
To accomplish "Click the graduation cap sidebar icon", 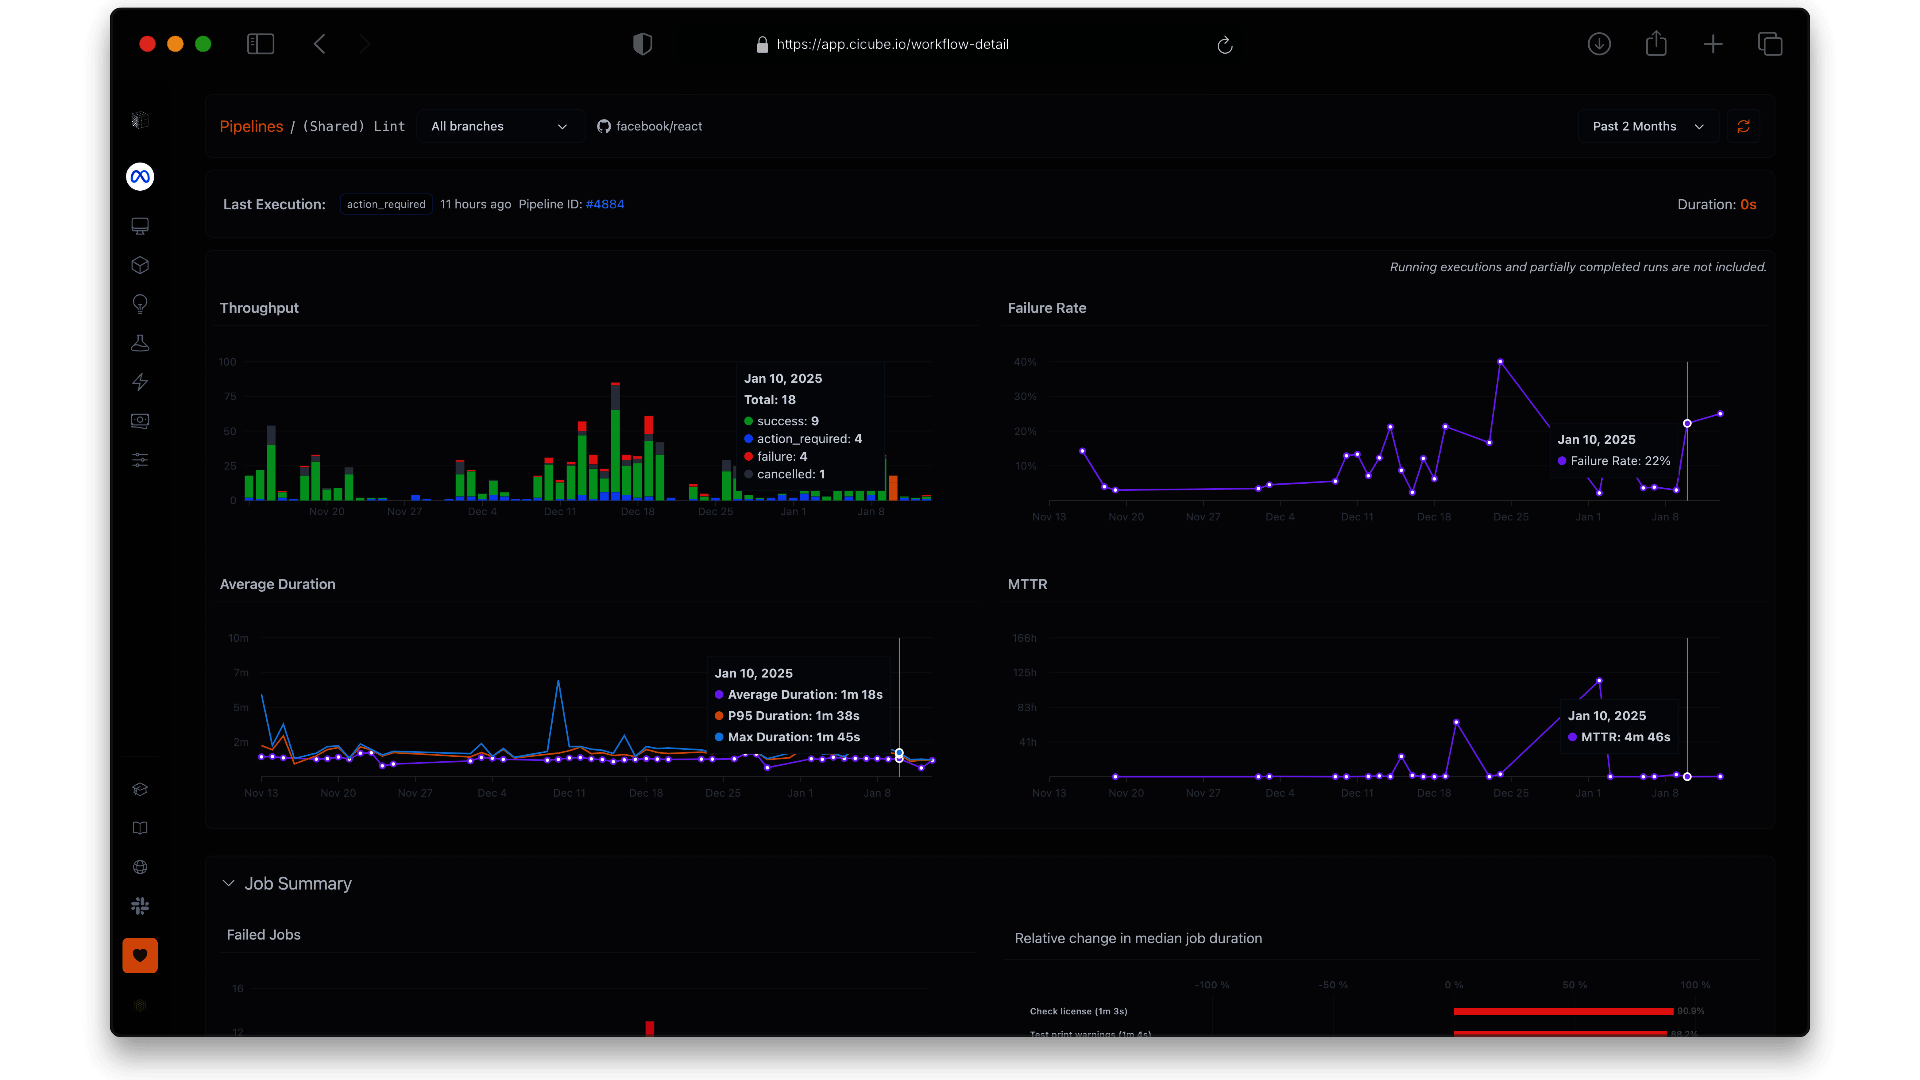I will tap(140, 789).
